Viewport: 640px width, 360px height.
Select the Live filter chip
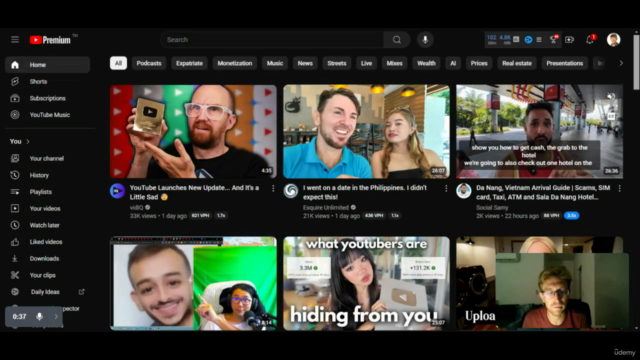[367, 63]
